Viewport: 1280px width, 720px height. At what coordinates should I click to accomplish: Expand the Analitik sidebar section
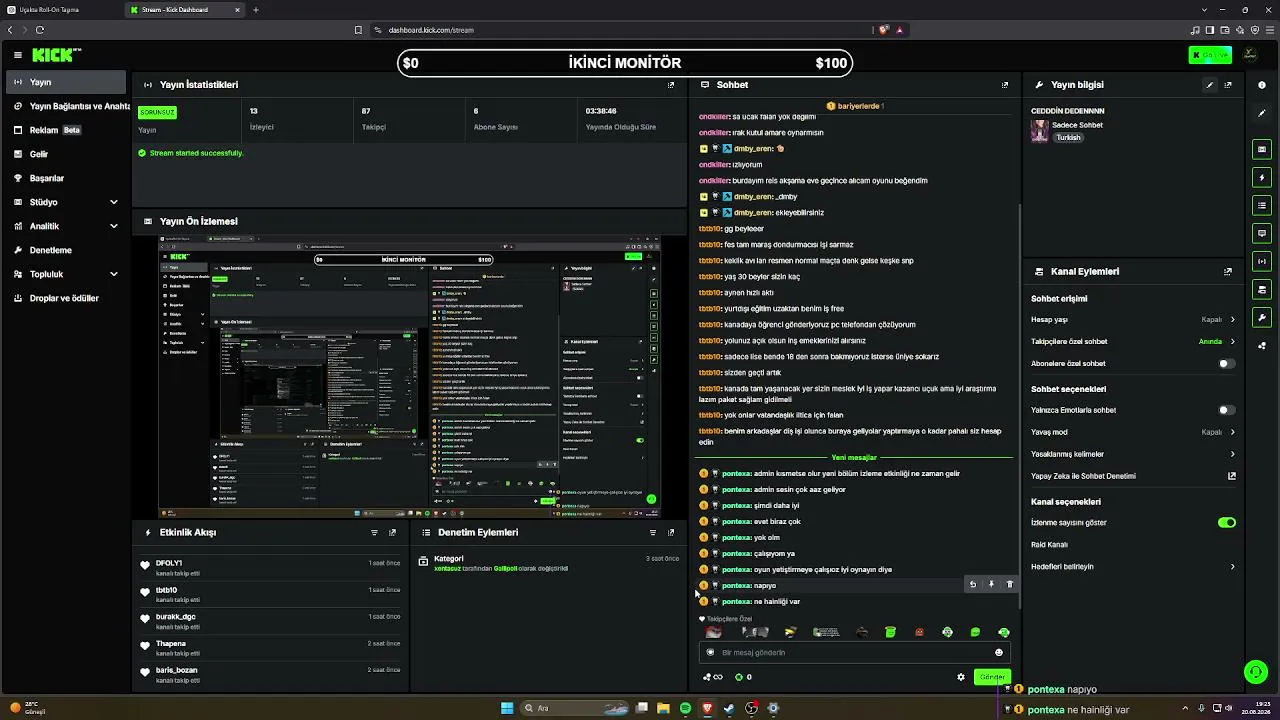[66, 226]
